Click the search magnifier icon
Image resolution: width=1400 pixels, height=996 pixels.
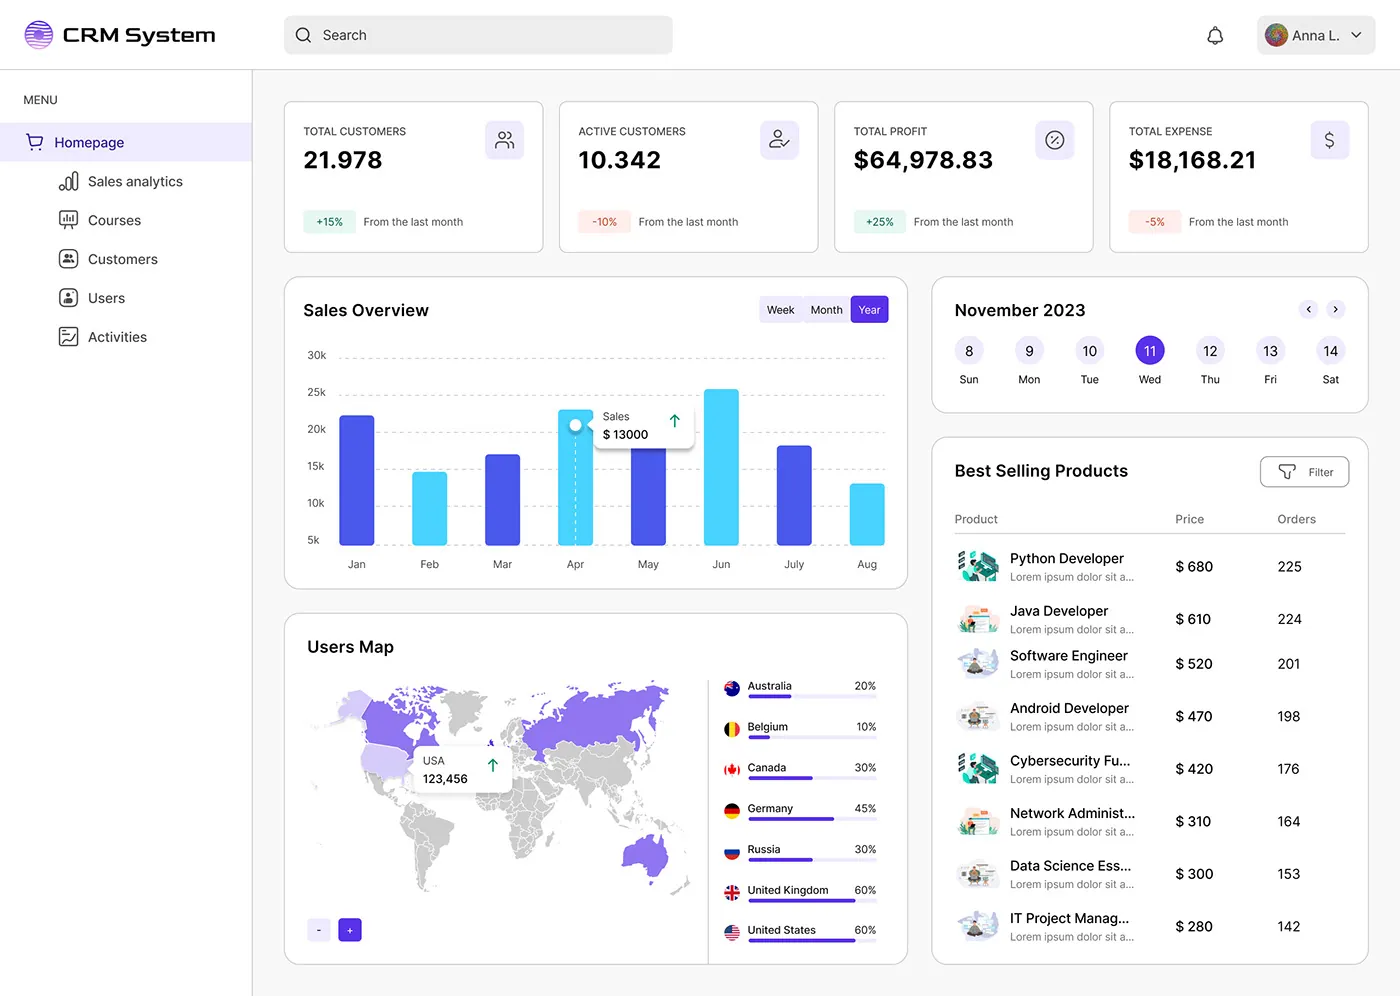click(x=303, y=34)
